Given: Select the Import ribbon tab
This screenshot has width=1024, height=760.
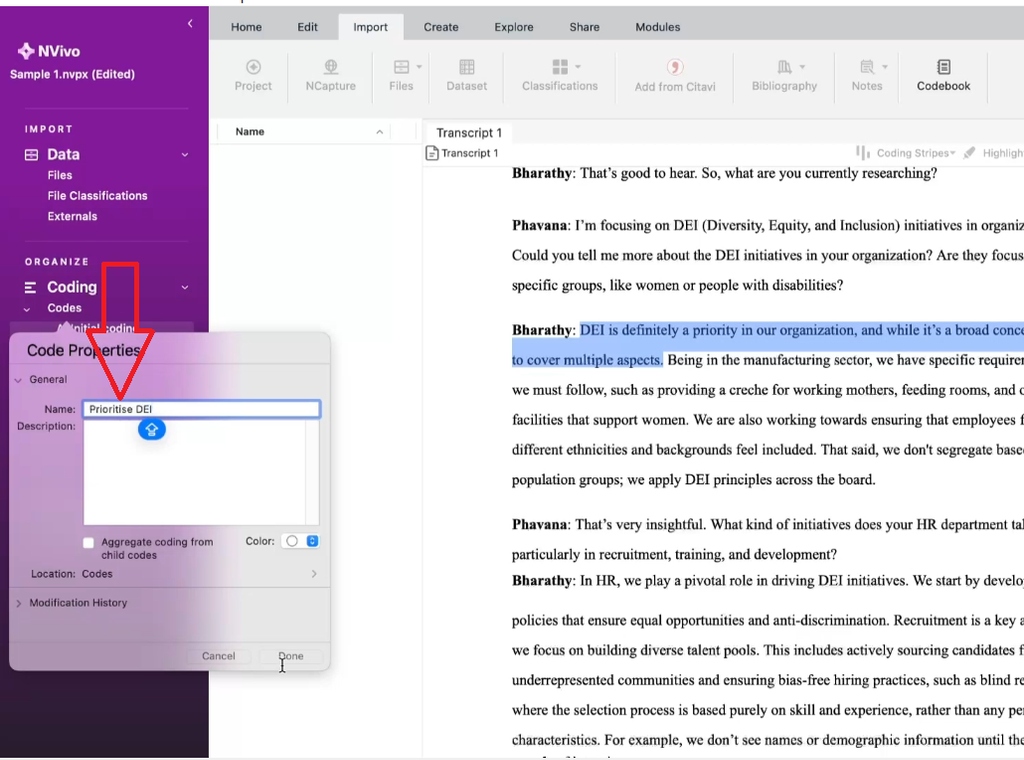Looking at the screenshot, I should point(370,27).
